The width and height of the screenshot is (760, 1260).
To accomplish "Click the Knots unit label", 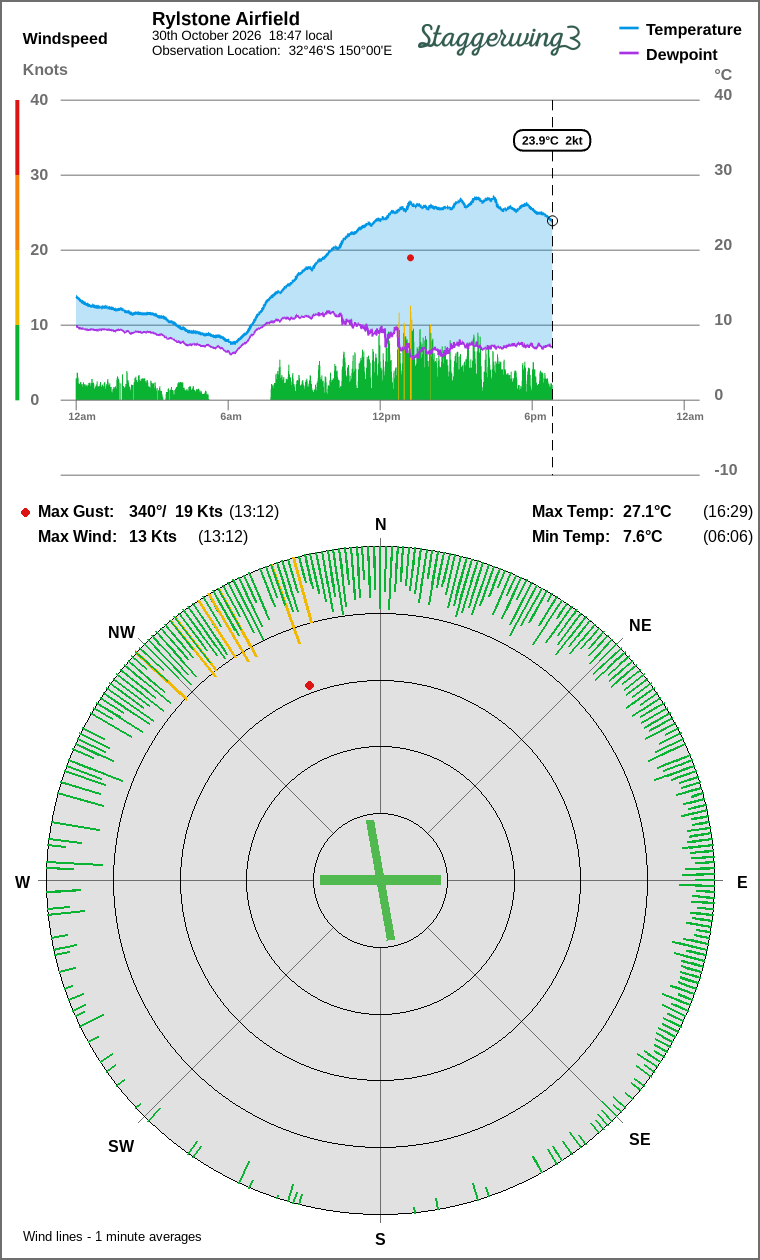I will click(45, 70).
